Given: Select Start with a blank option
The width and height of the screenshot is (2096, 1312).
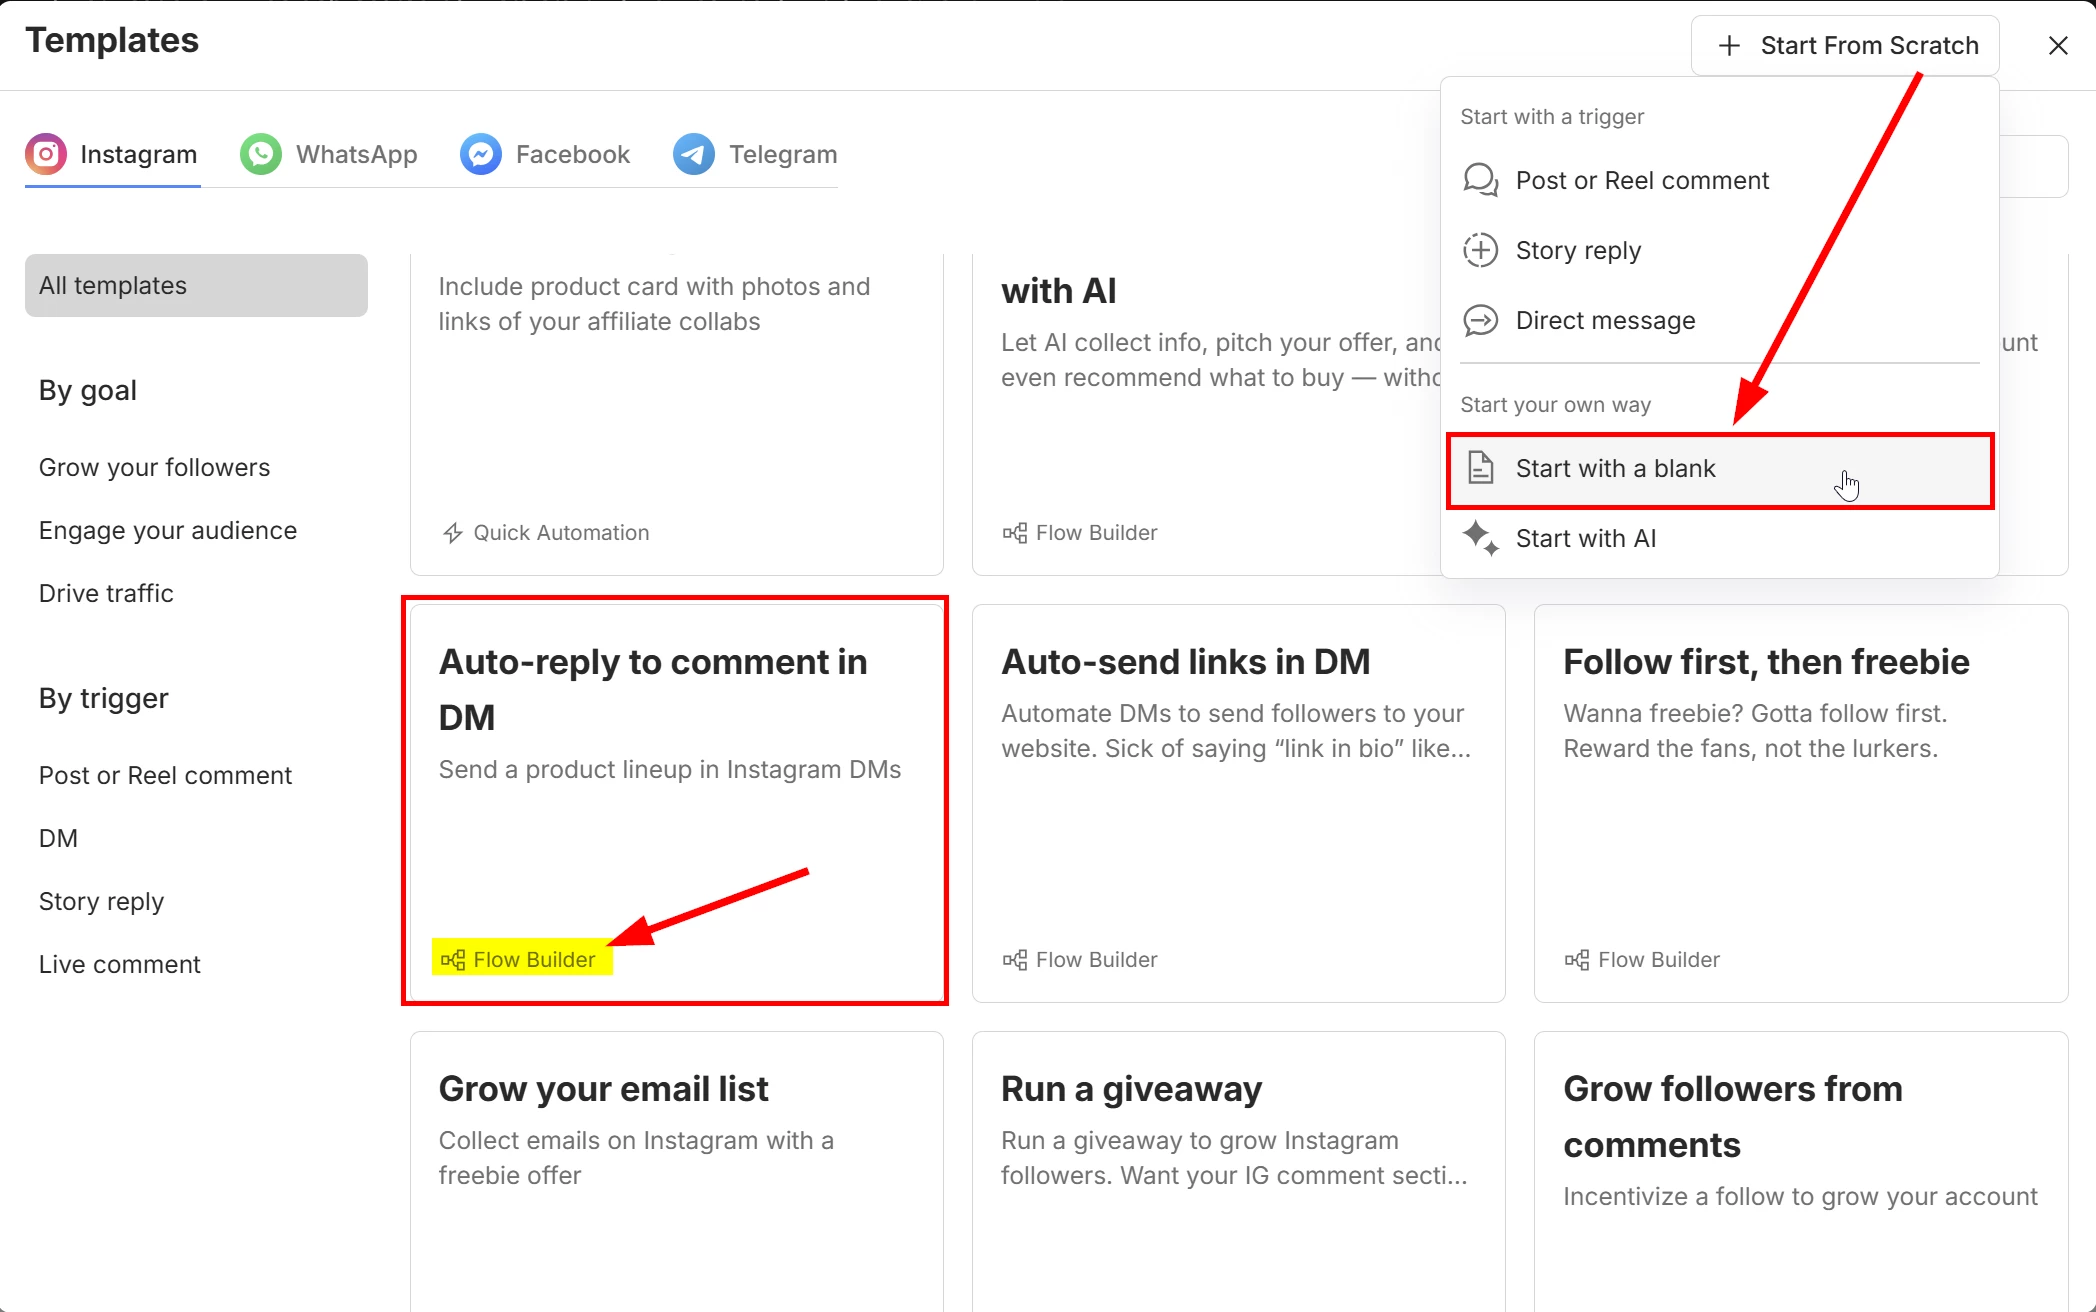Looking at the screenshot, I should click(1616, 468).
